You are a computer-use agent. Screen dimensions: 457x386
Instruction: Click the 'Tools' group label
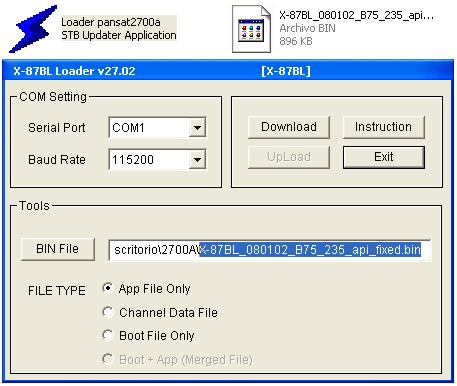[34, 206]
